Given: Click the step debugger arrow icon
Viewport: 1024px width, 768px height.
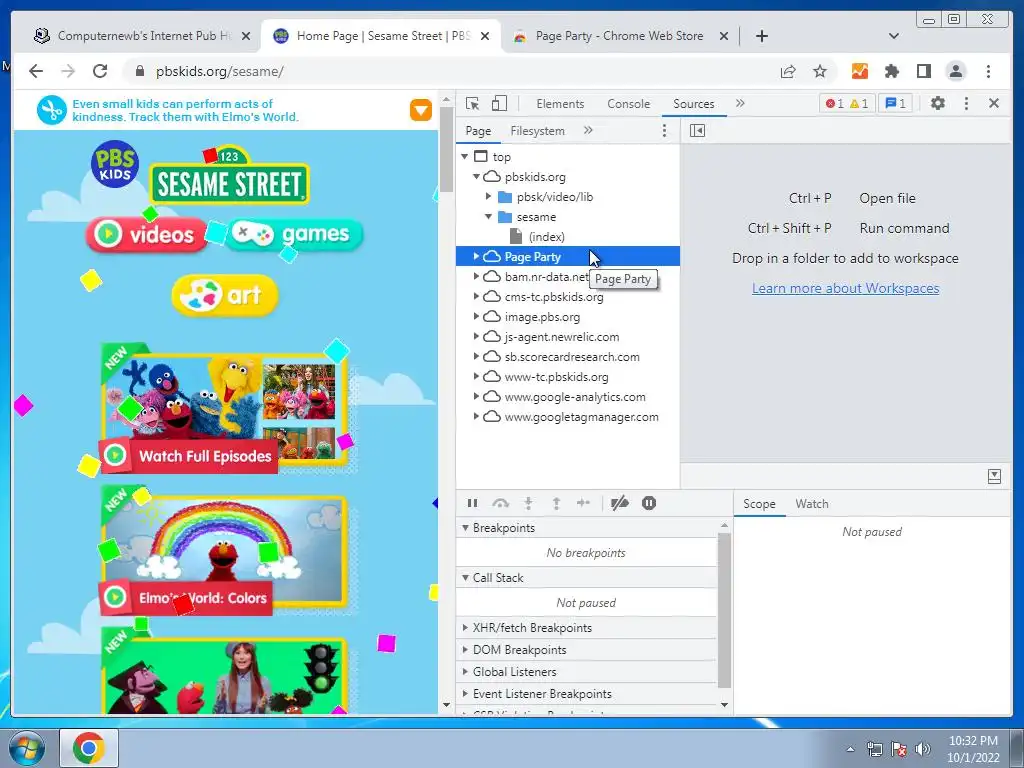Looking at the screenshot, I should coord(583,503).
